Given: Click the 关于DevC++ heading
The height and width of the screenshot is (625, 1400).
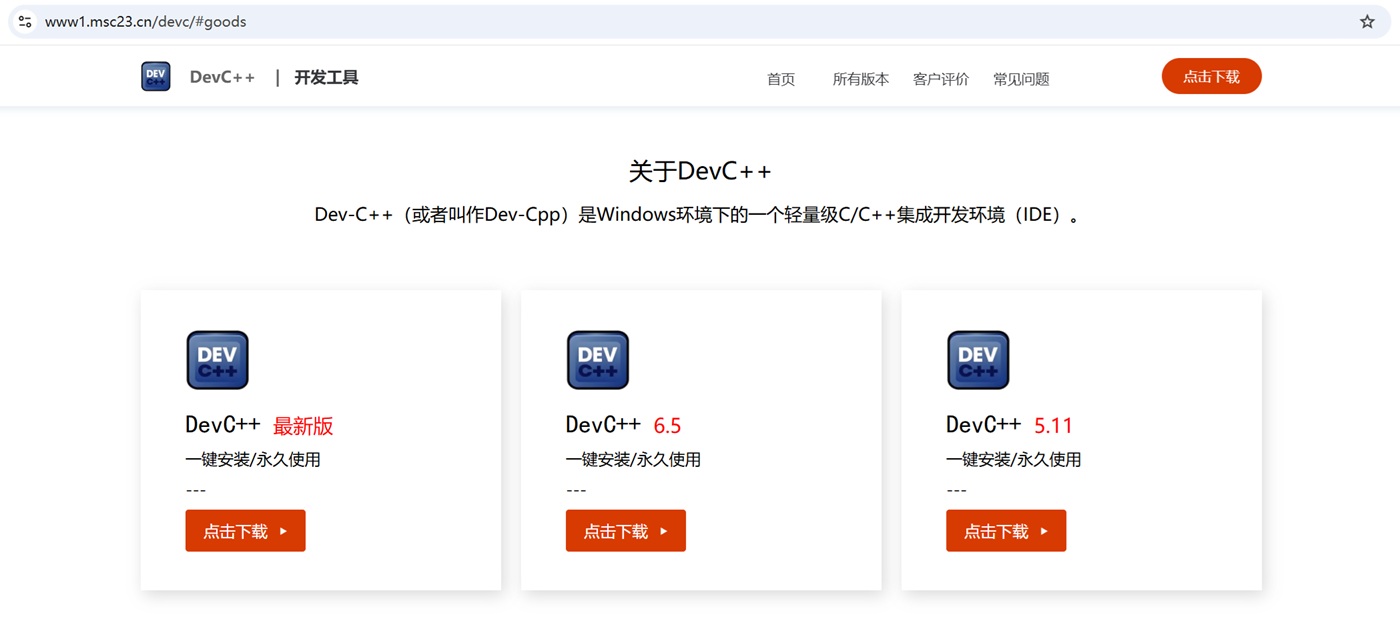Looking at the screenshot, I should pyautogui.click(x=700, y=171).
